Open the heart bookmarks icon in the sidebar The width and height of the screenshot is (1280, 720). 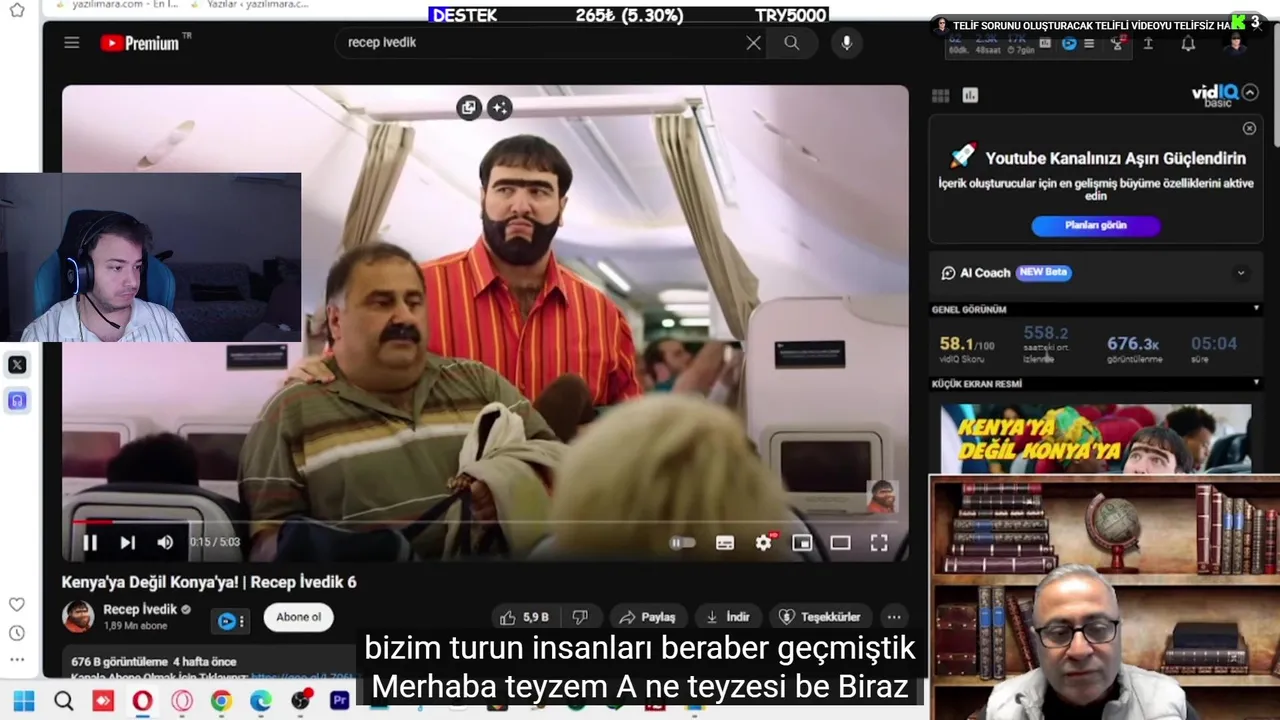click(x=17, y=604)
